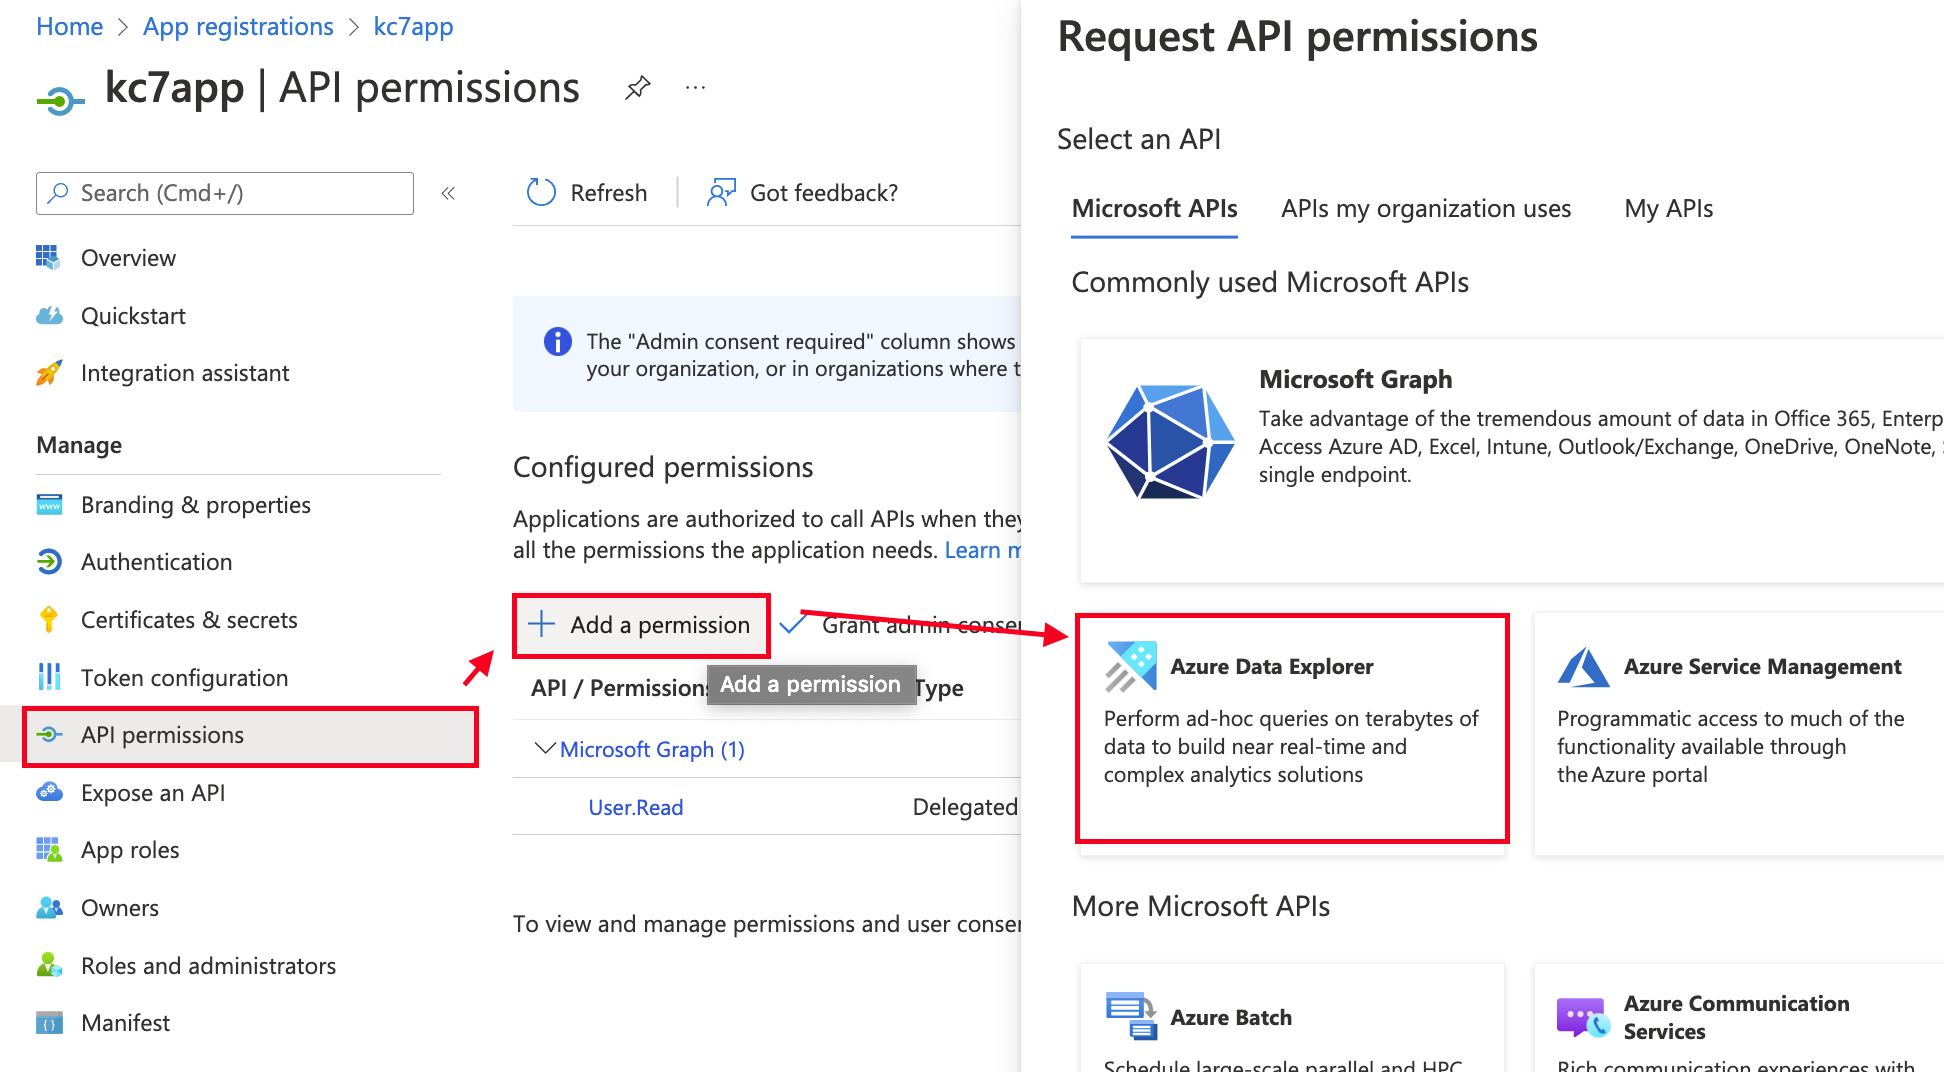
Task: Go to the Home breadcrumb link
Action: (x=69, y=26)
